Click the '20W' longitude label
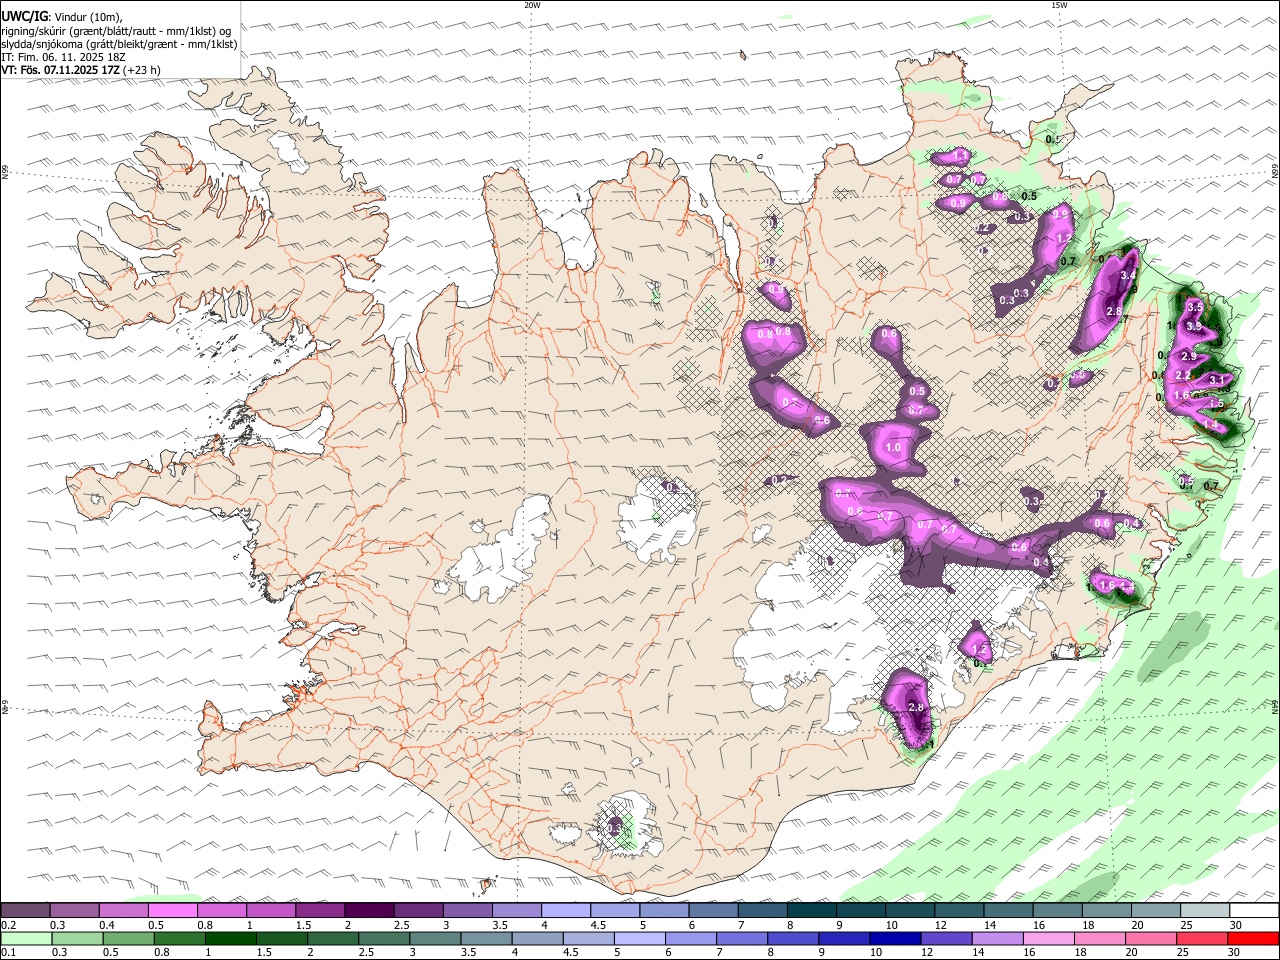 [532, 5]
